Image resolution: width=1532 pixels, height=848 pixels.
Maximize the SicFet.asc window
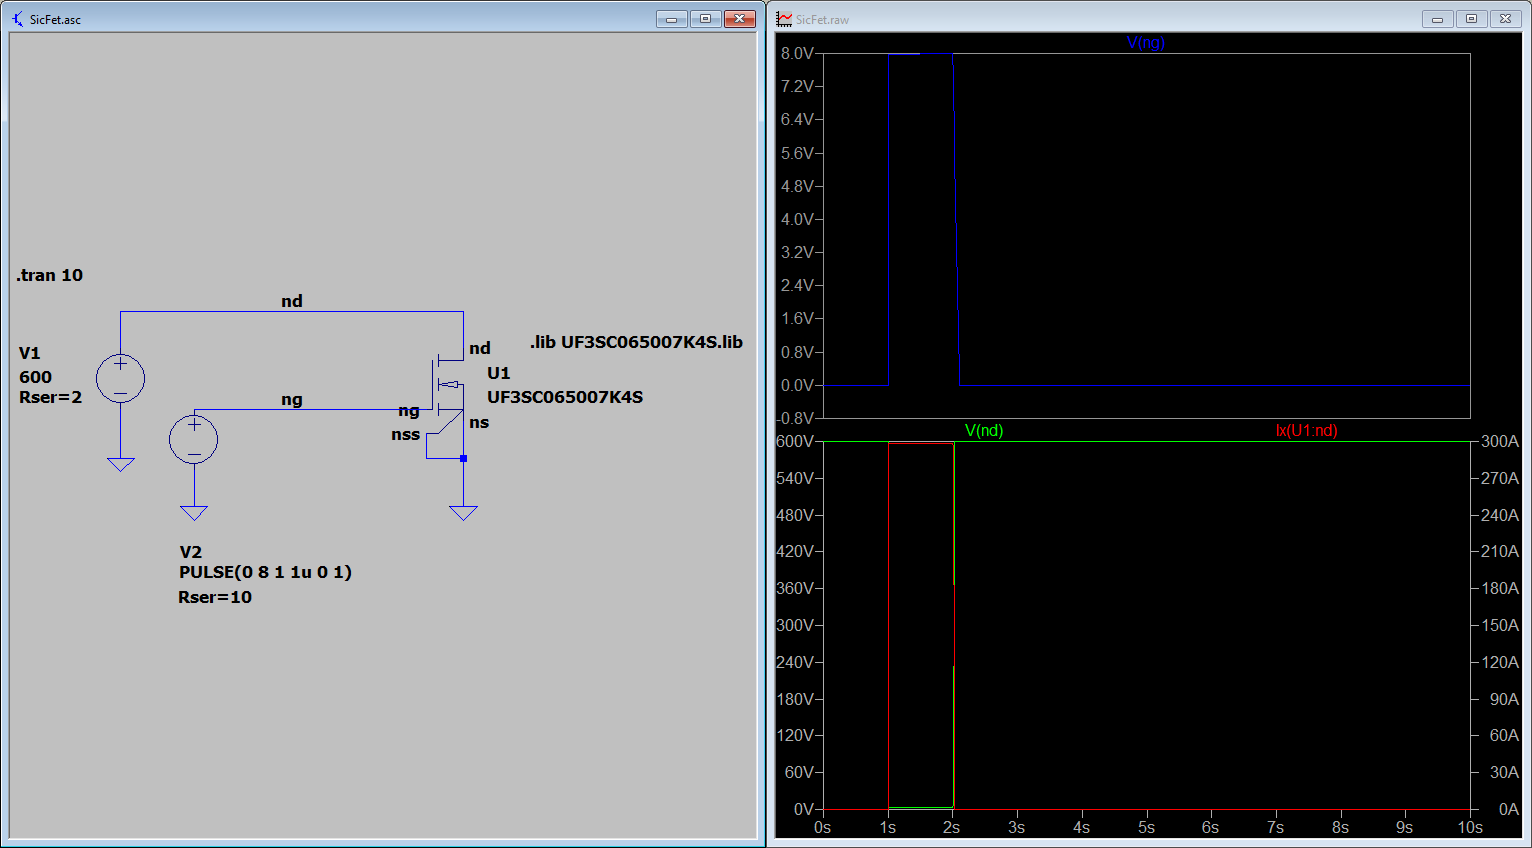[x=705, y=19]
